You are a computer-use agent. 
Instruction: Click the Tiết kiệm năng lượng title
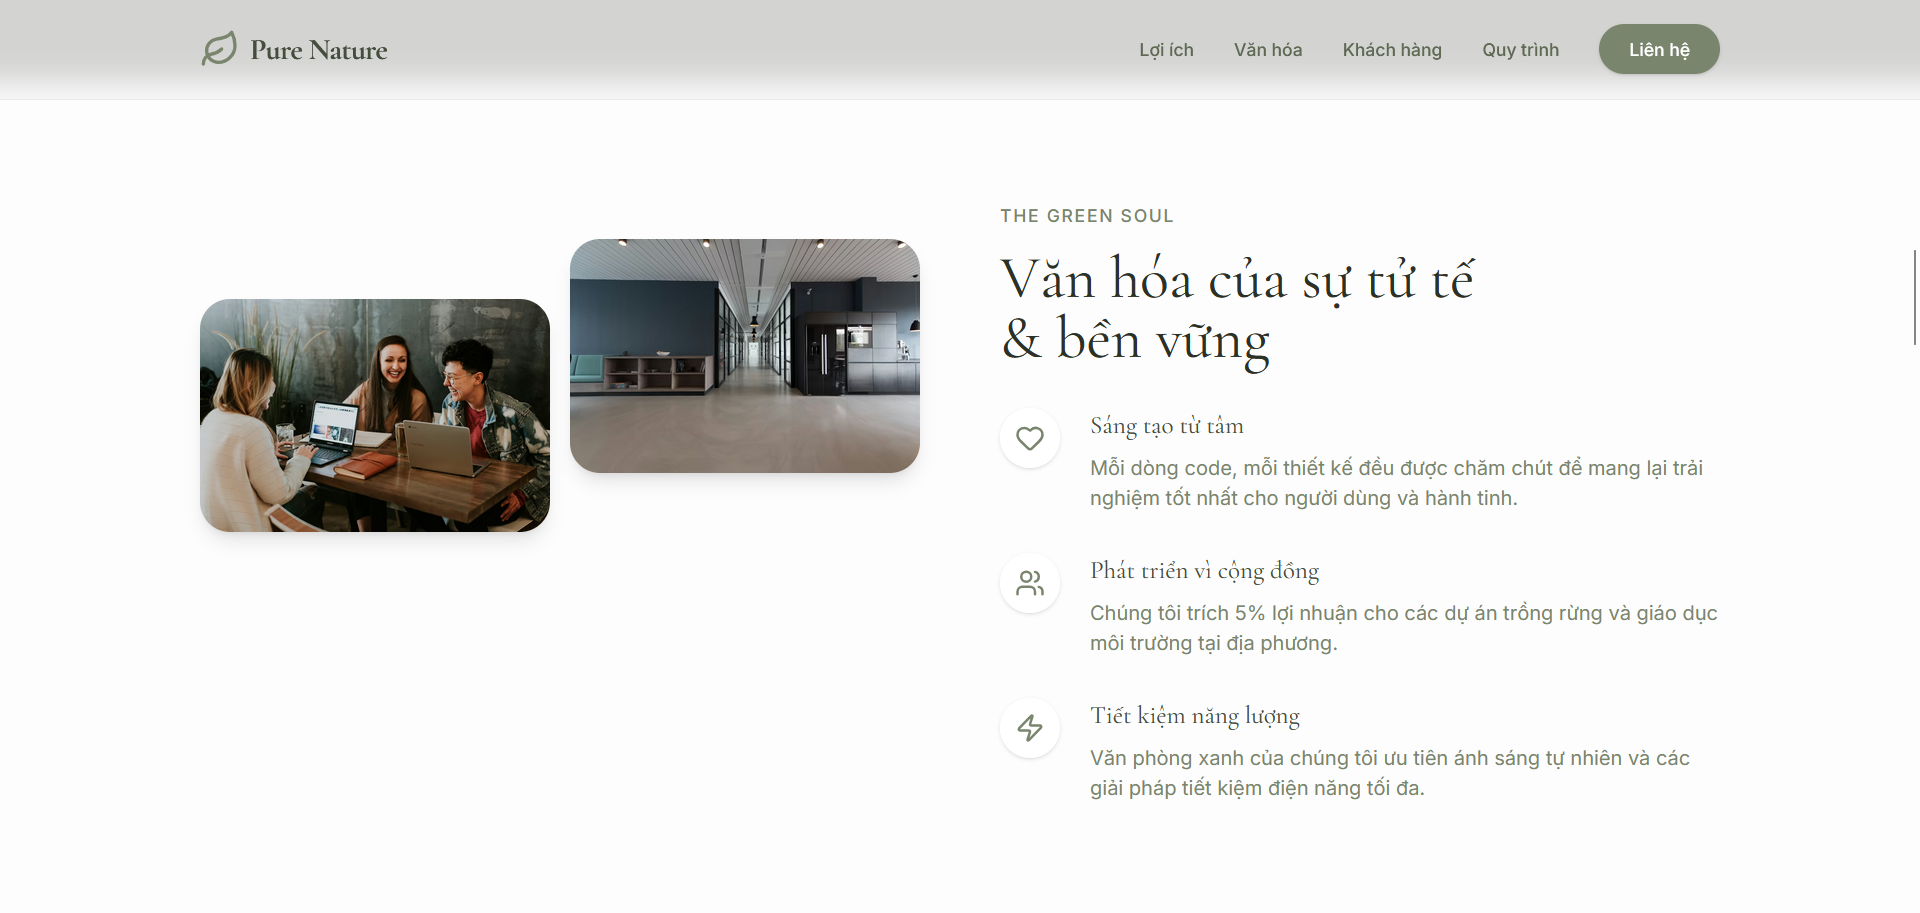pyautogui.click(x=1194, y=716)
